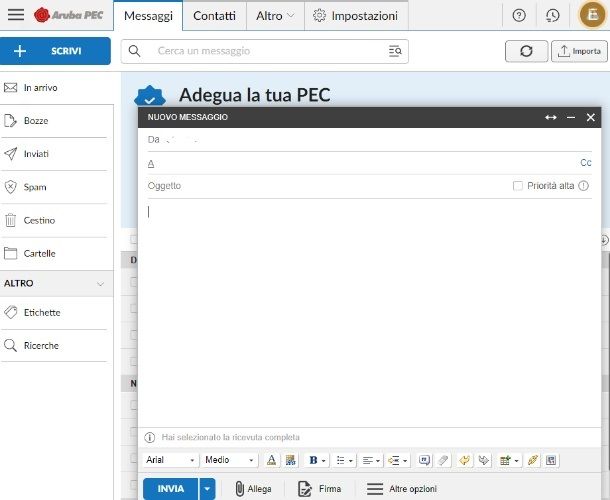
Task: Open the In arrivo folder
Action: tap(56, 88)
